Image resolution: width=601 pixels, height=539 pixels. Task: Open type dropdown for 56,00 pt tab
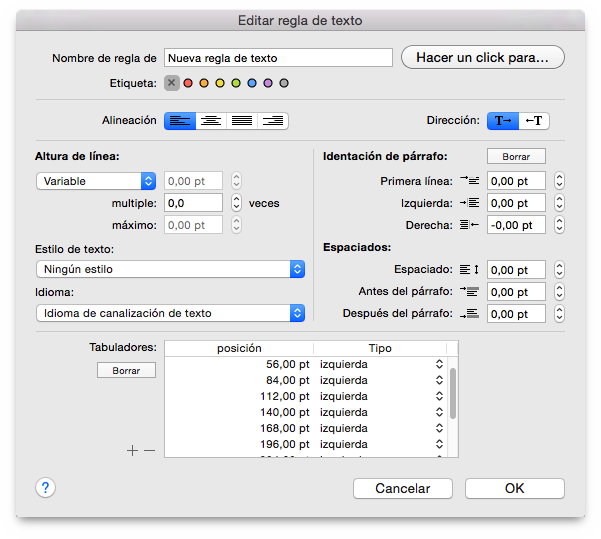(439, 364)
